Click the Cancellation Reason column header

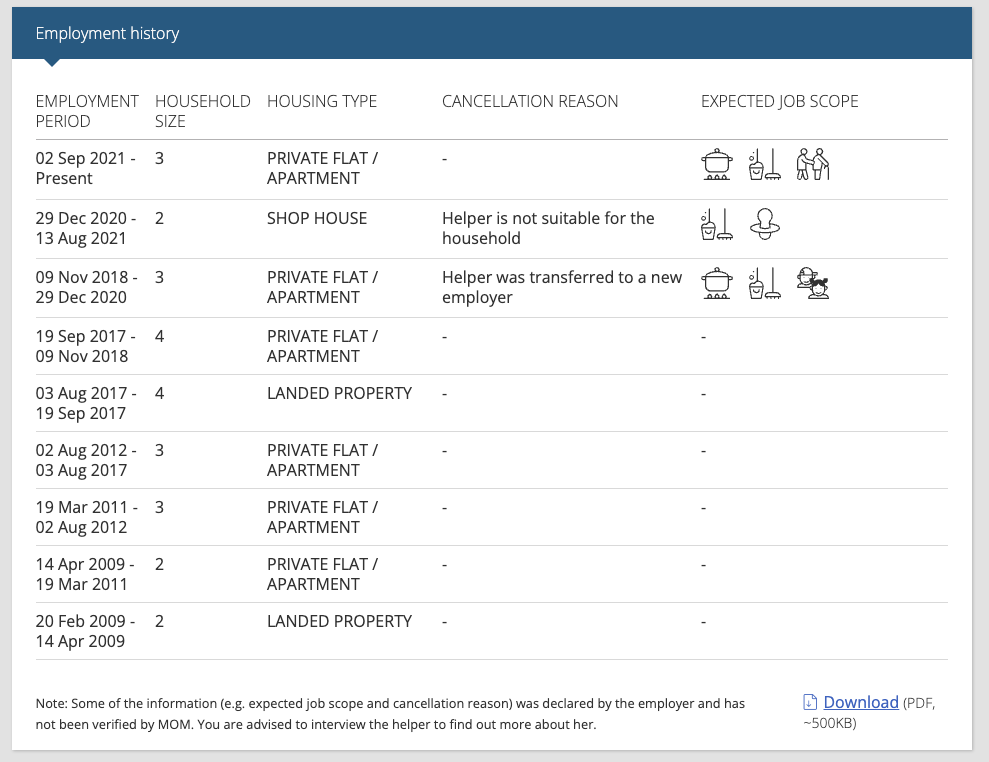[x=530, y=101]
